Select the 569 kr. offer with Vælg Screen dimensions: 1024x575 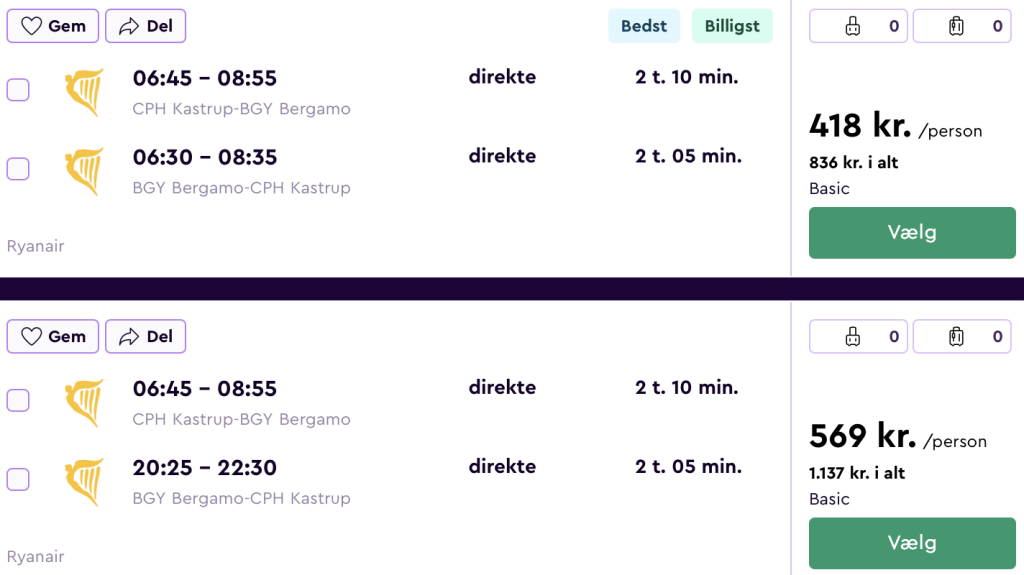[x=912, y=543]
